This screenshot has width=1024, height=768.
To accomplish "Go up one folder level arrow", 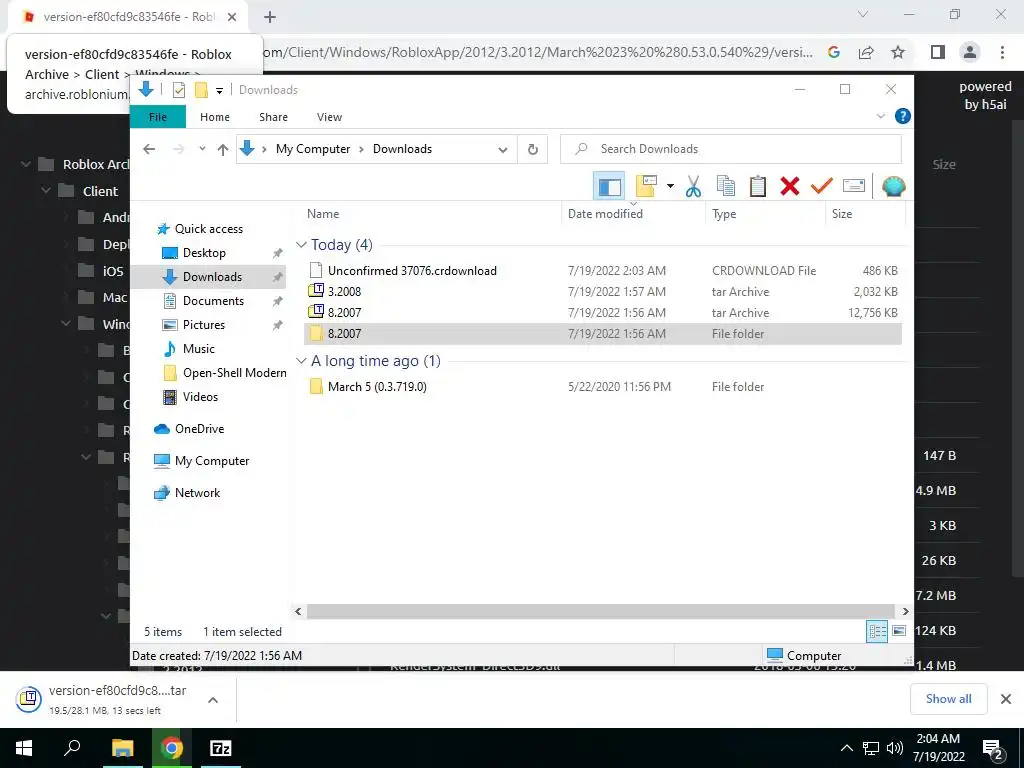I will pos(223,149).
